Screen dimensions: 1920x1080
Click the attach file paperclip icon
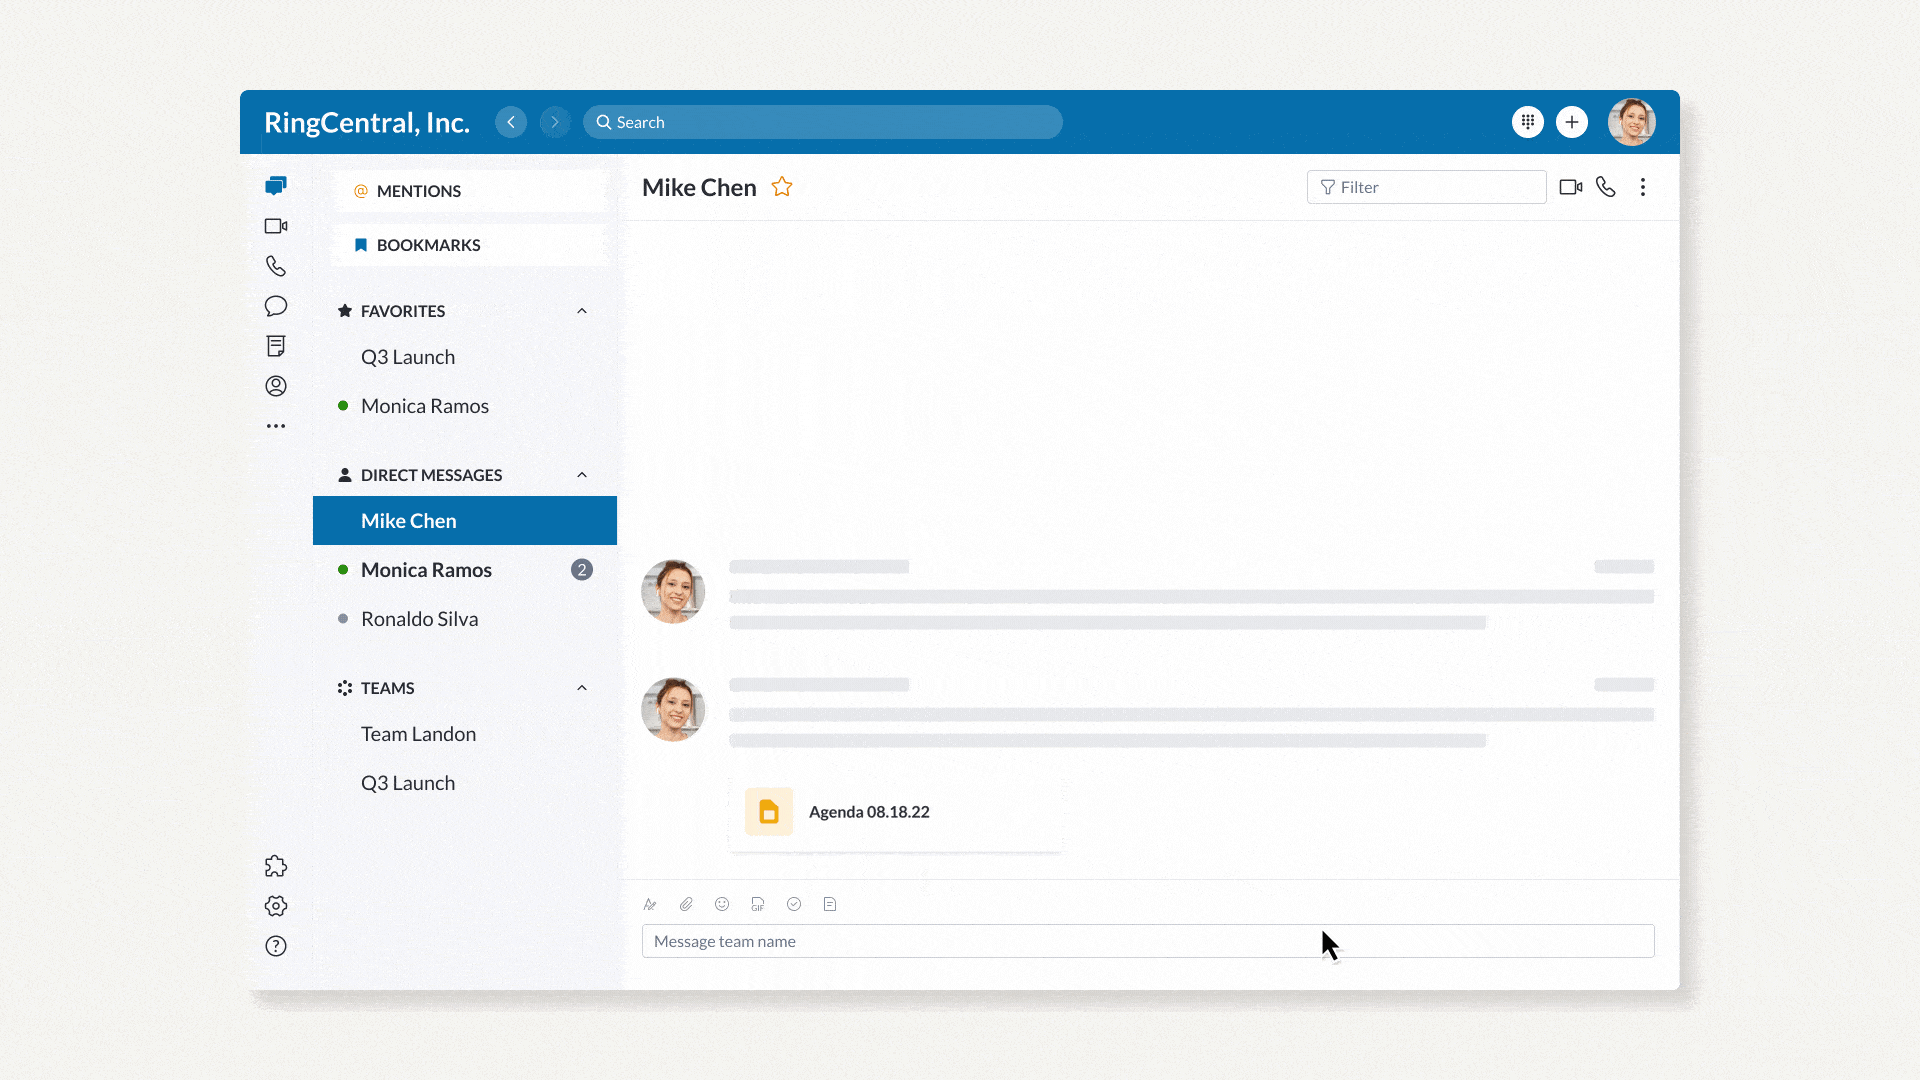pyautogui.click(x=686, y=904)
